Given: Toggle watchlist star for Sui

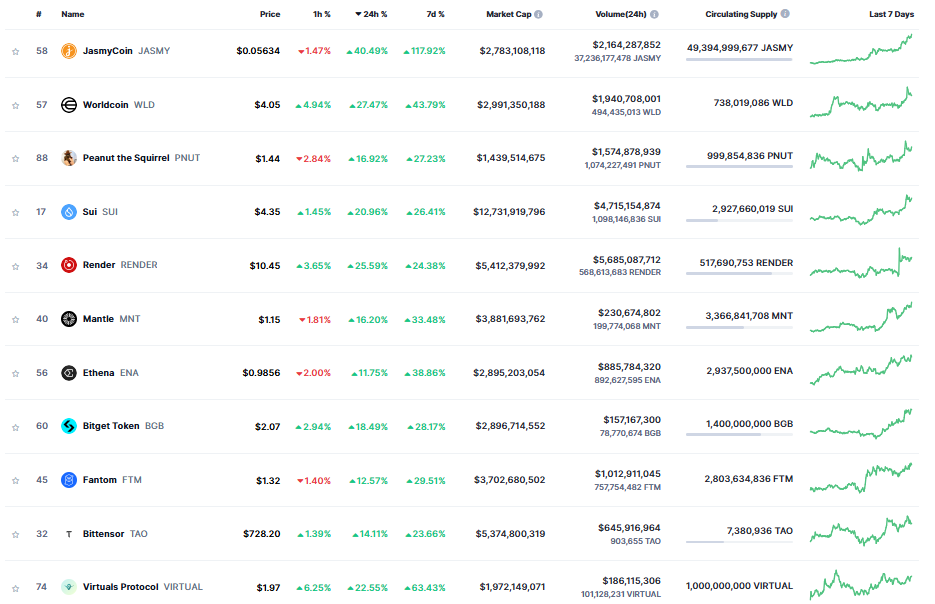Looking at the screenshot, I should (x=16, y=212).
